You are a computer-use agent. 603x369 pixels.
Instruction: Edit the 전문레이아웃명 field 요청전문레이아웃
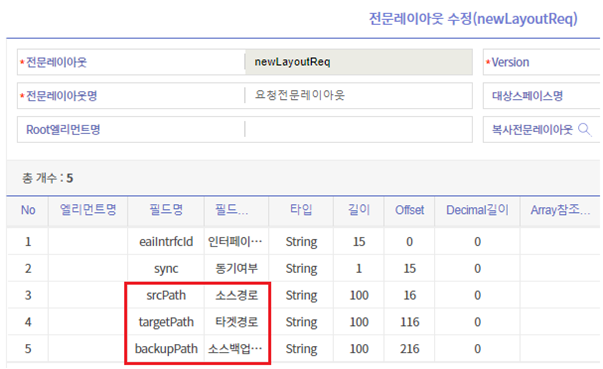point(358,95)
